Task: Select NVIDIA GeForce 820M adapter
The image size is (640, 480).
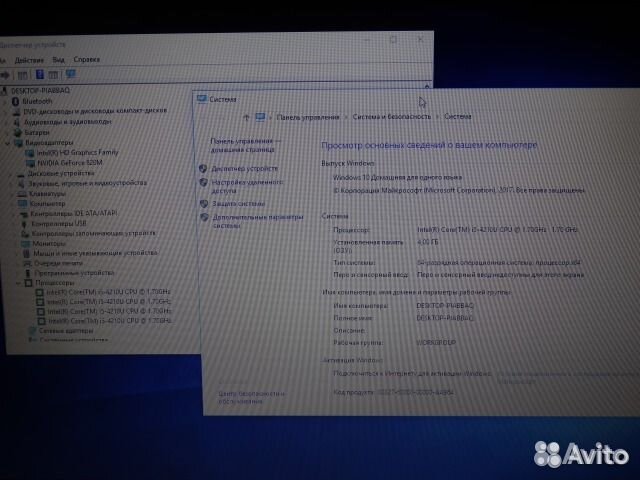Action: [x=70, y=163]
